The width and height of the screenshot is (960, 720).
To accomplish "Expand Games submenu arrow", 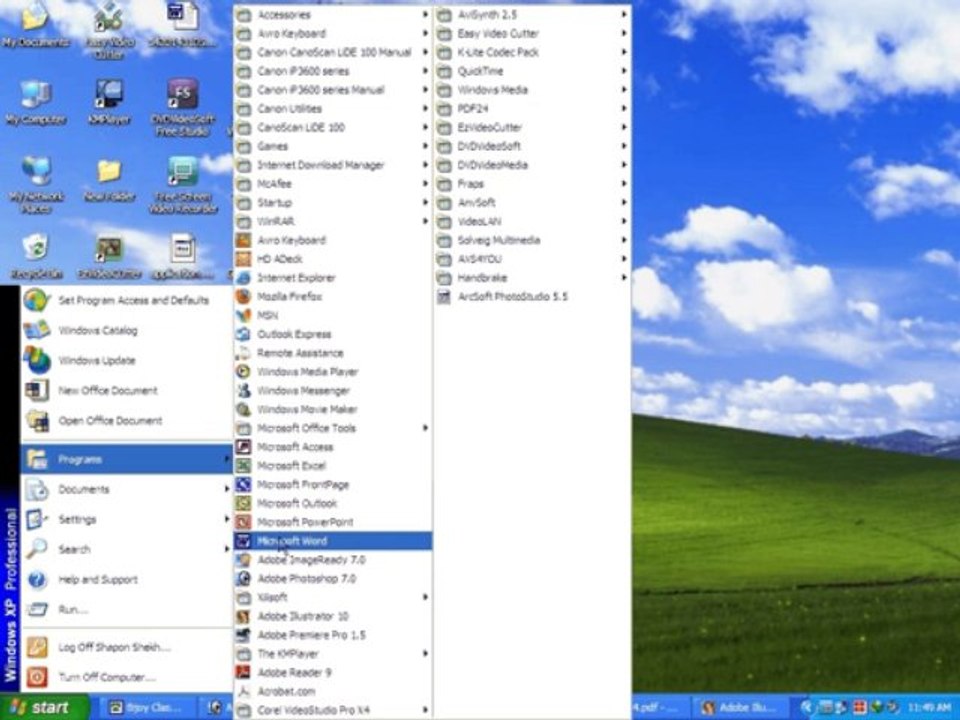I will pos(425,146).
